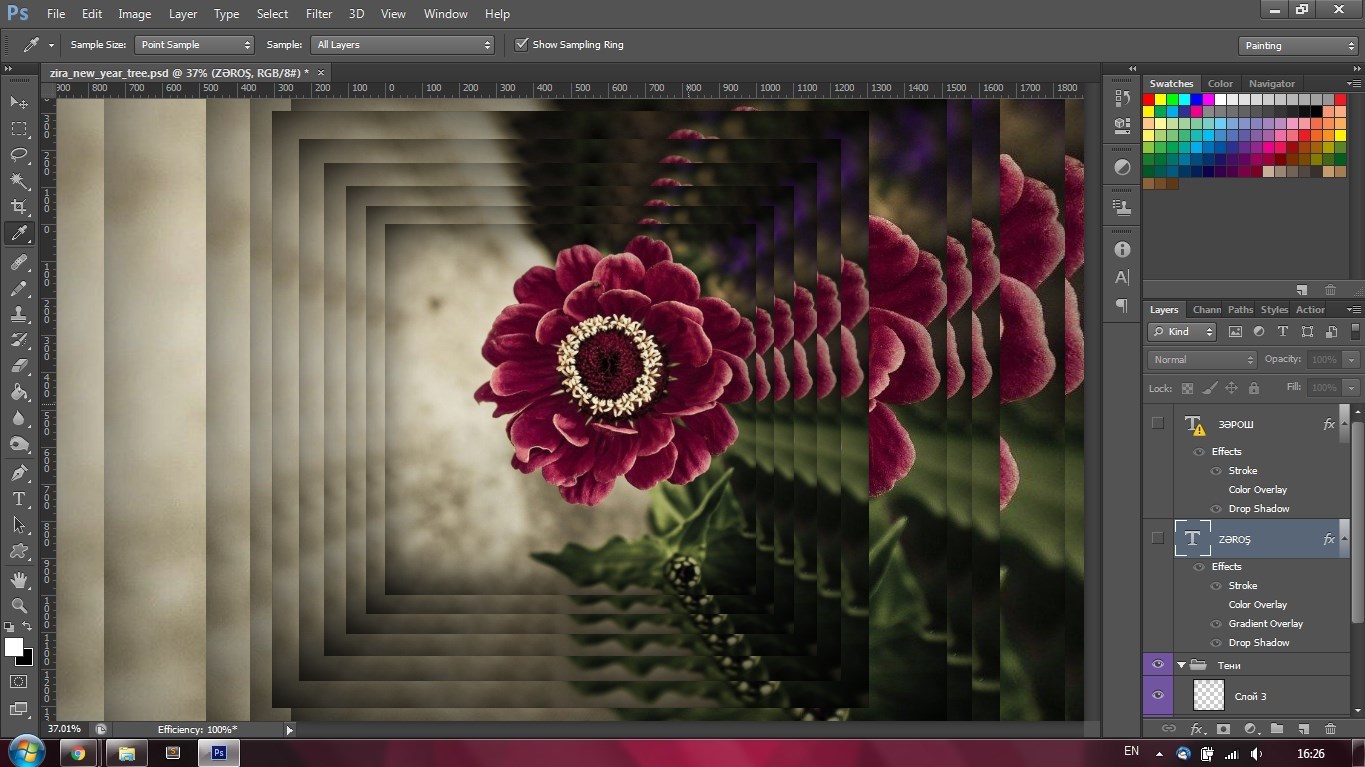1365x767 pixels.
Task: Open Photoshop taskbar button
Action: coord(219,752)
